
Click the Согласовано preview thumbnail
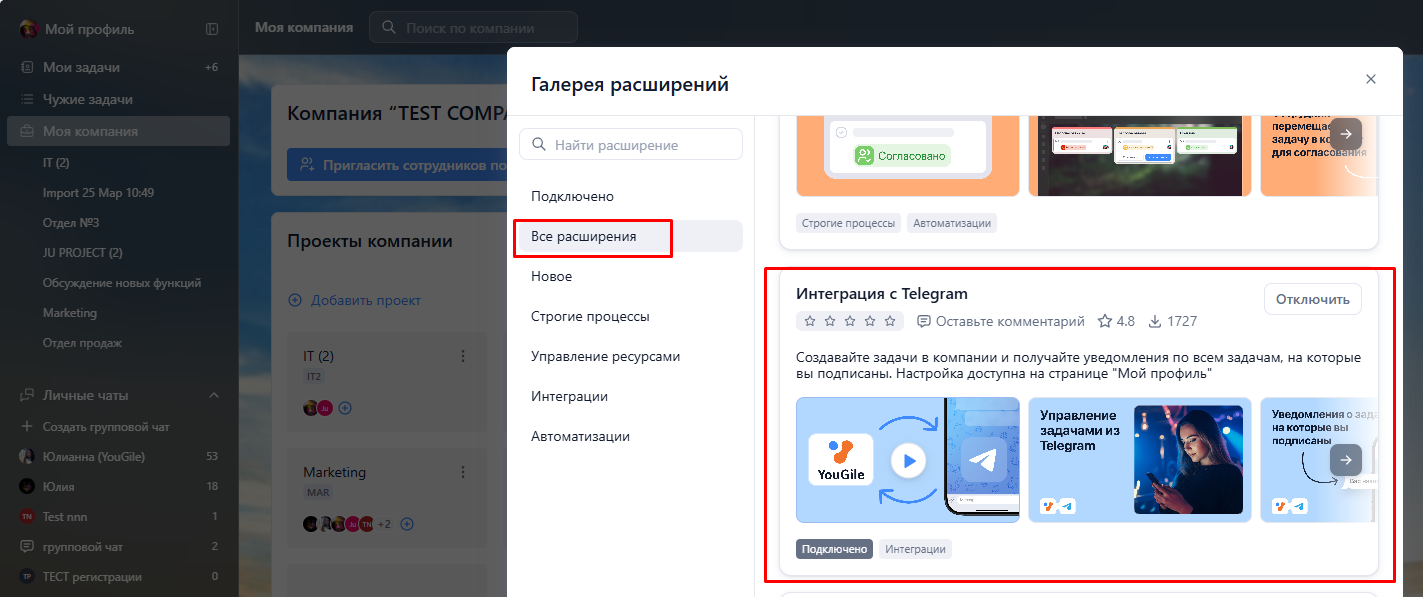(x=908, y=156)
